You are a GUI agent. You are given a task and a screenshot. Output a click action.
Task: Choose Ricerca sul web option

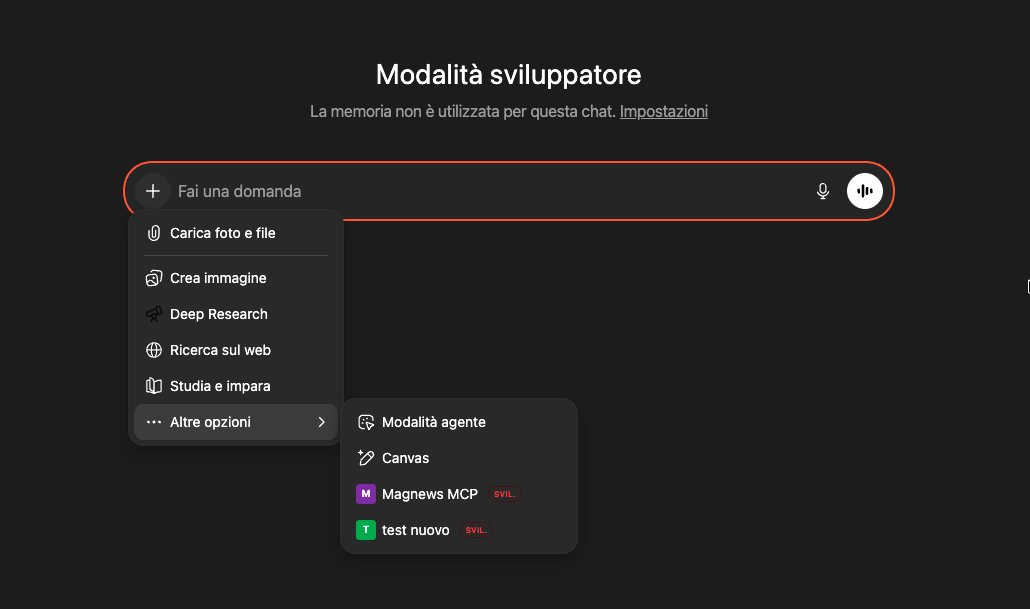coord(220,350)
